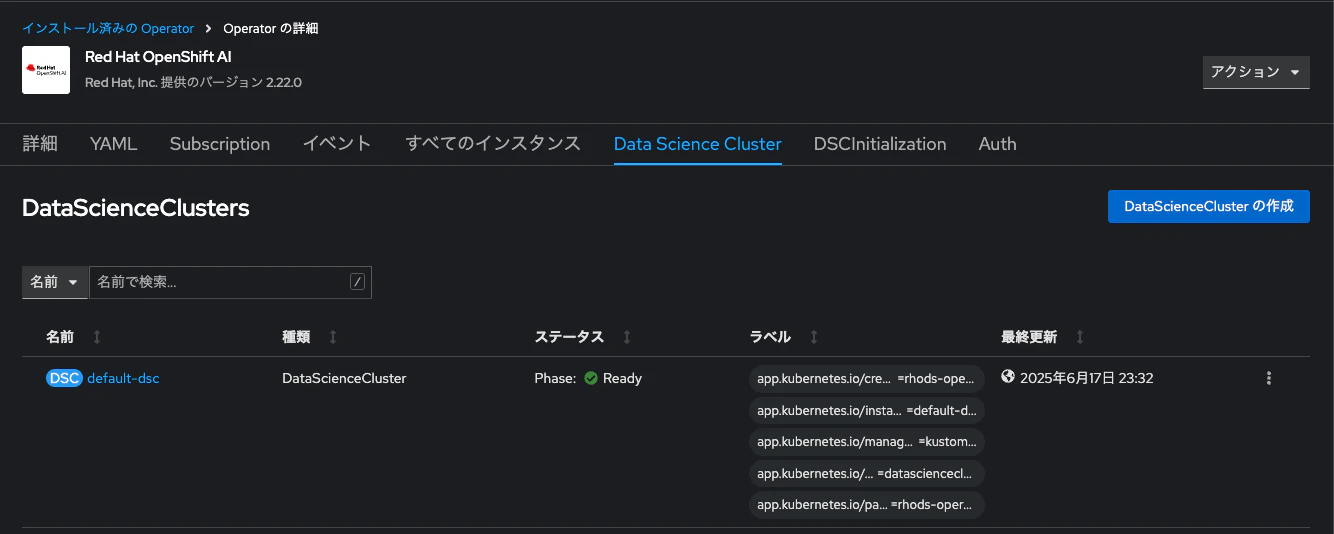Viewport: 1334px width, 534px height.
Task: Click the =datasciencecl… label chip
Action: (x=866, y=473)
